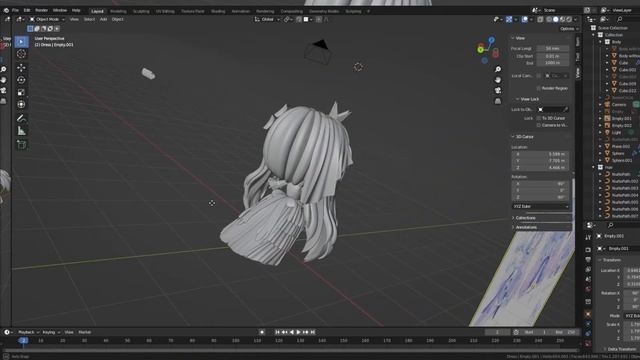This screenshot has width=640, height=360.
Task: Open the Blender logo menu
Action: (x=6, y=10)
